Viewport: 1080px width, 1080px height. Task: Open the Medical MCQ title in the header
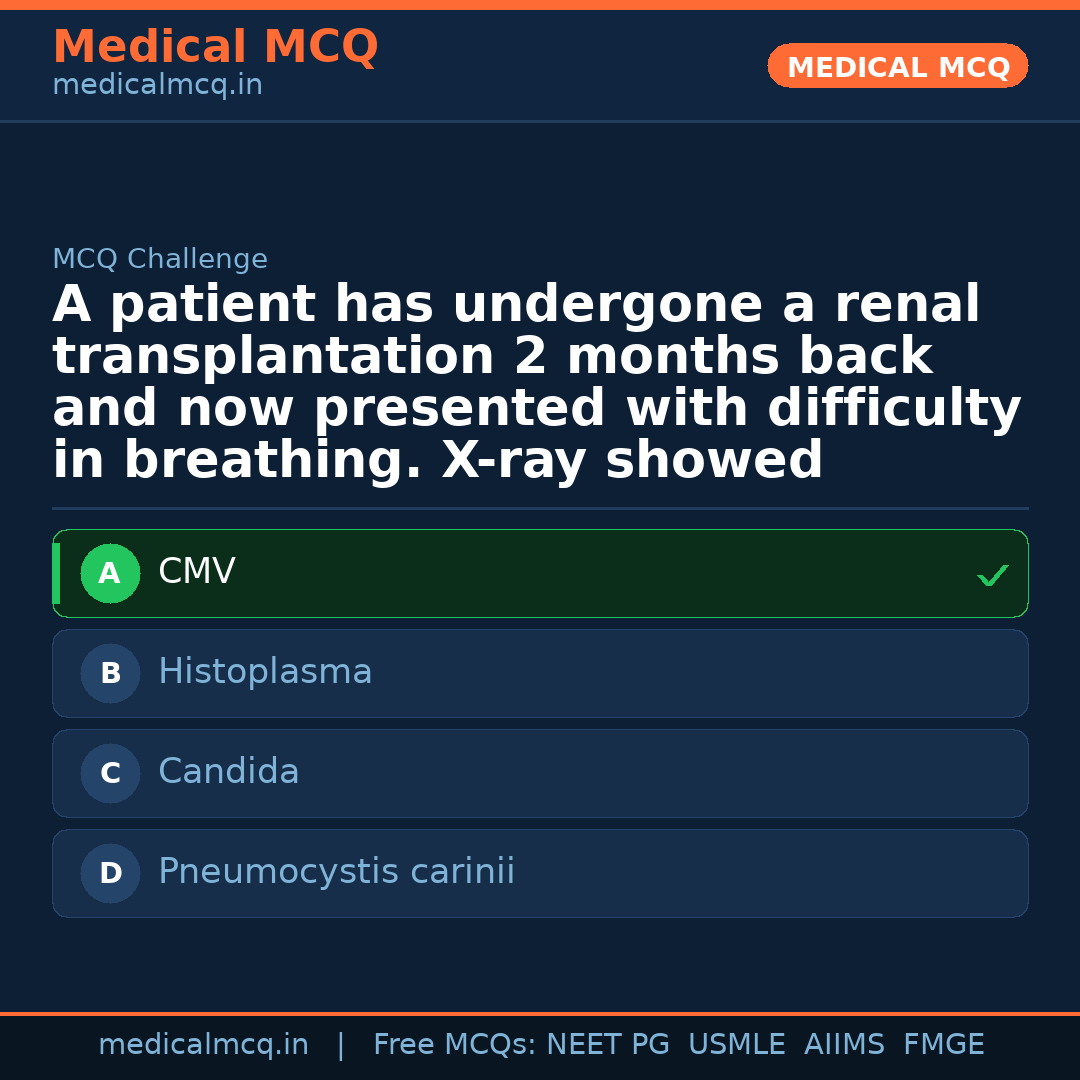pos(215,47)
